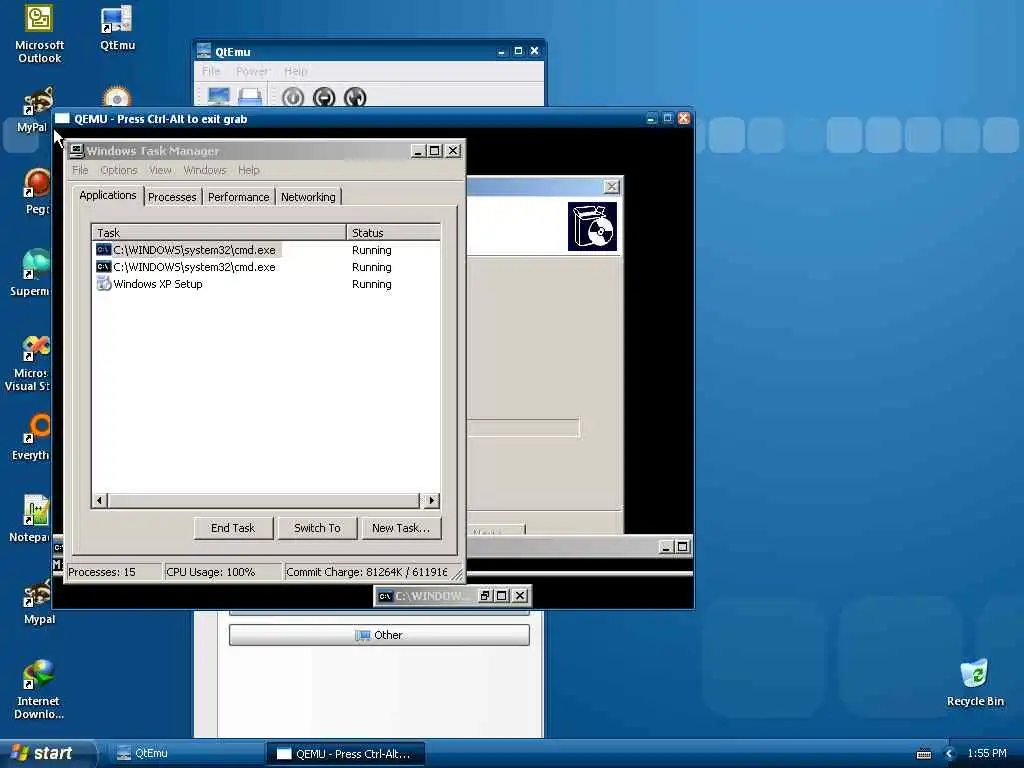This screenshot has width=1024, height=768.
Task: Click the Commit Charge status bar entry
Action: [x=367, y=572]
